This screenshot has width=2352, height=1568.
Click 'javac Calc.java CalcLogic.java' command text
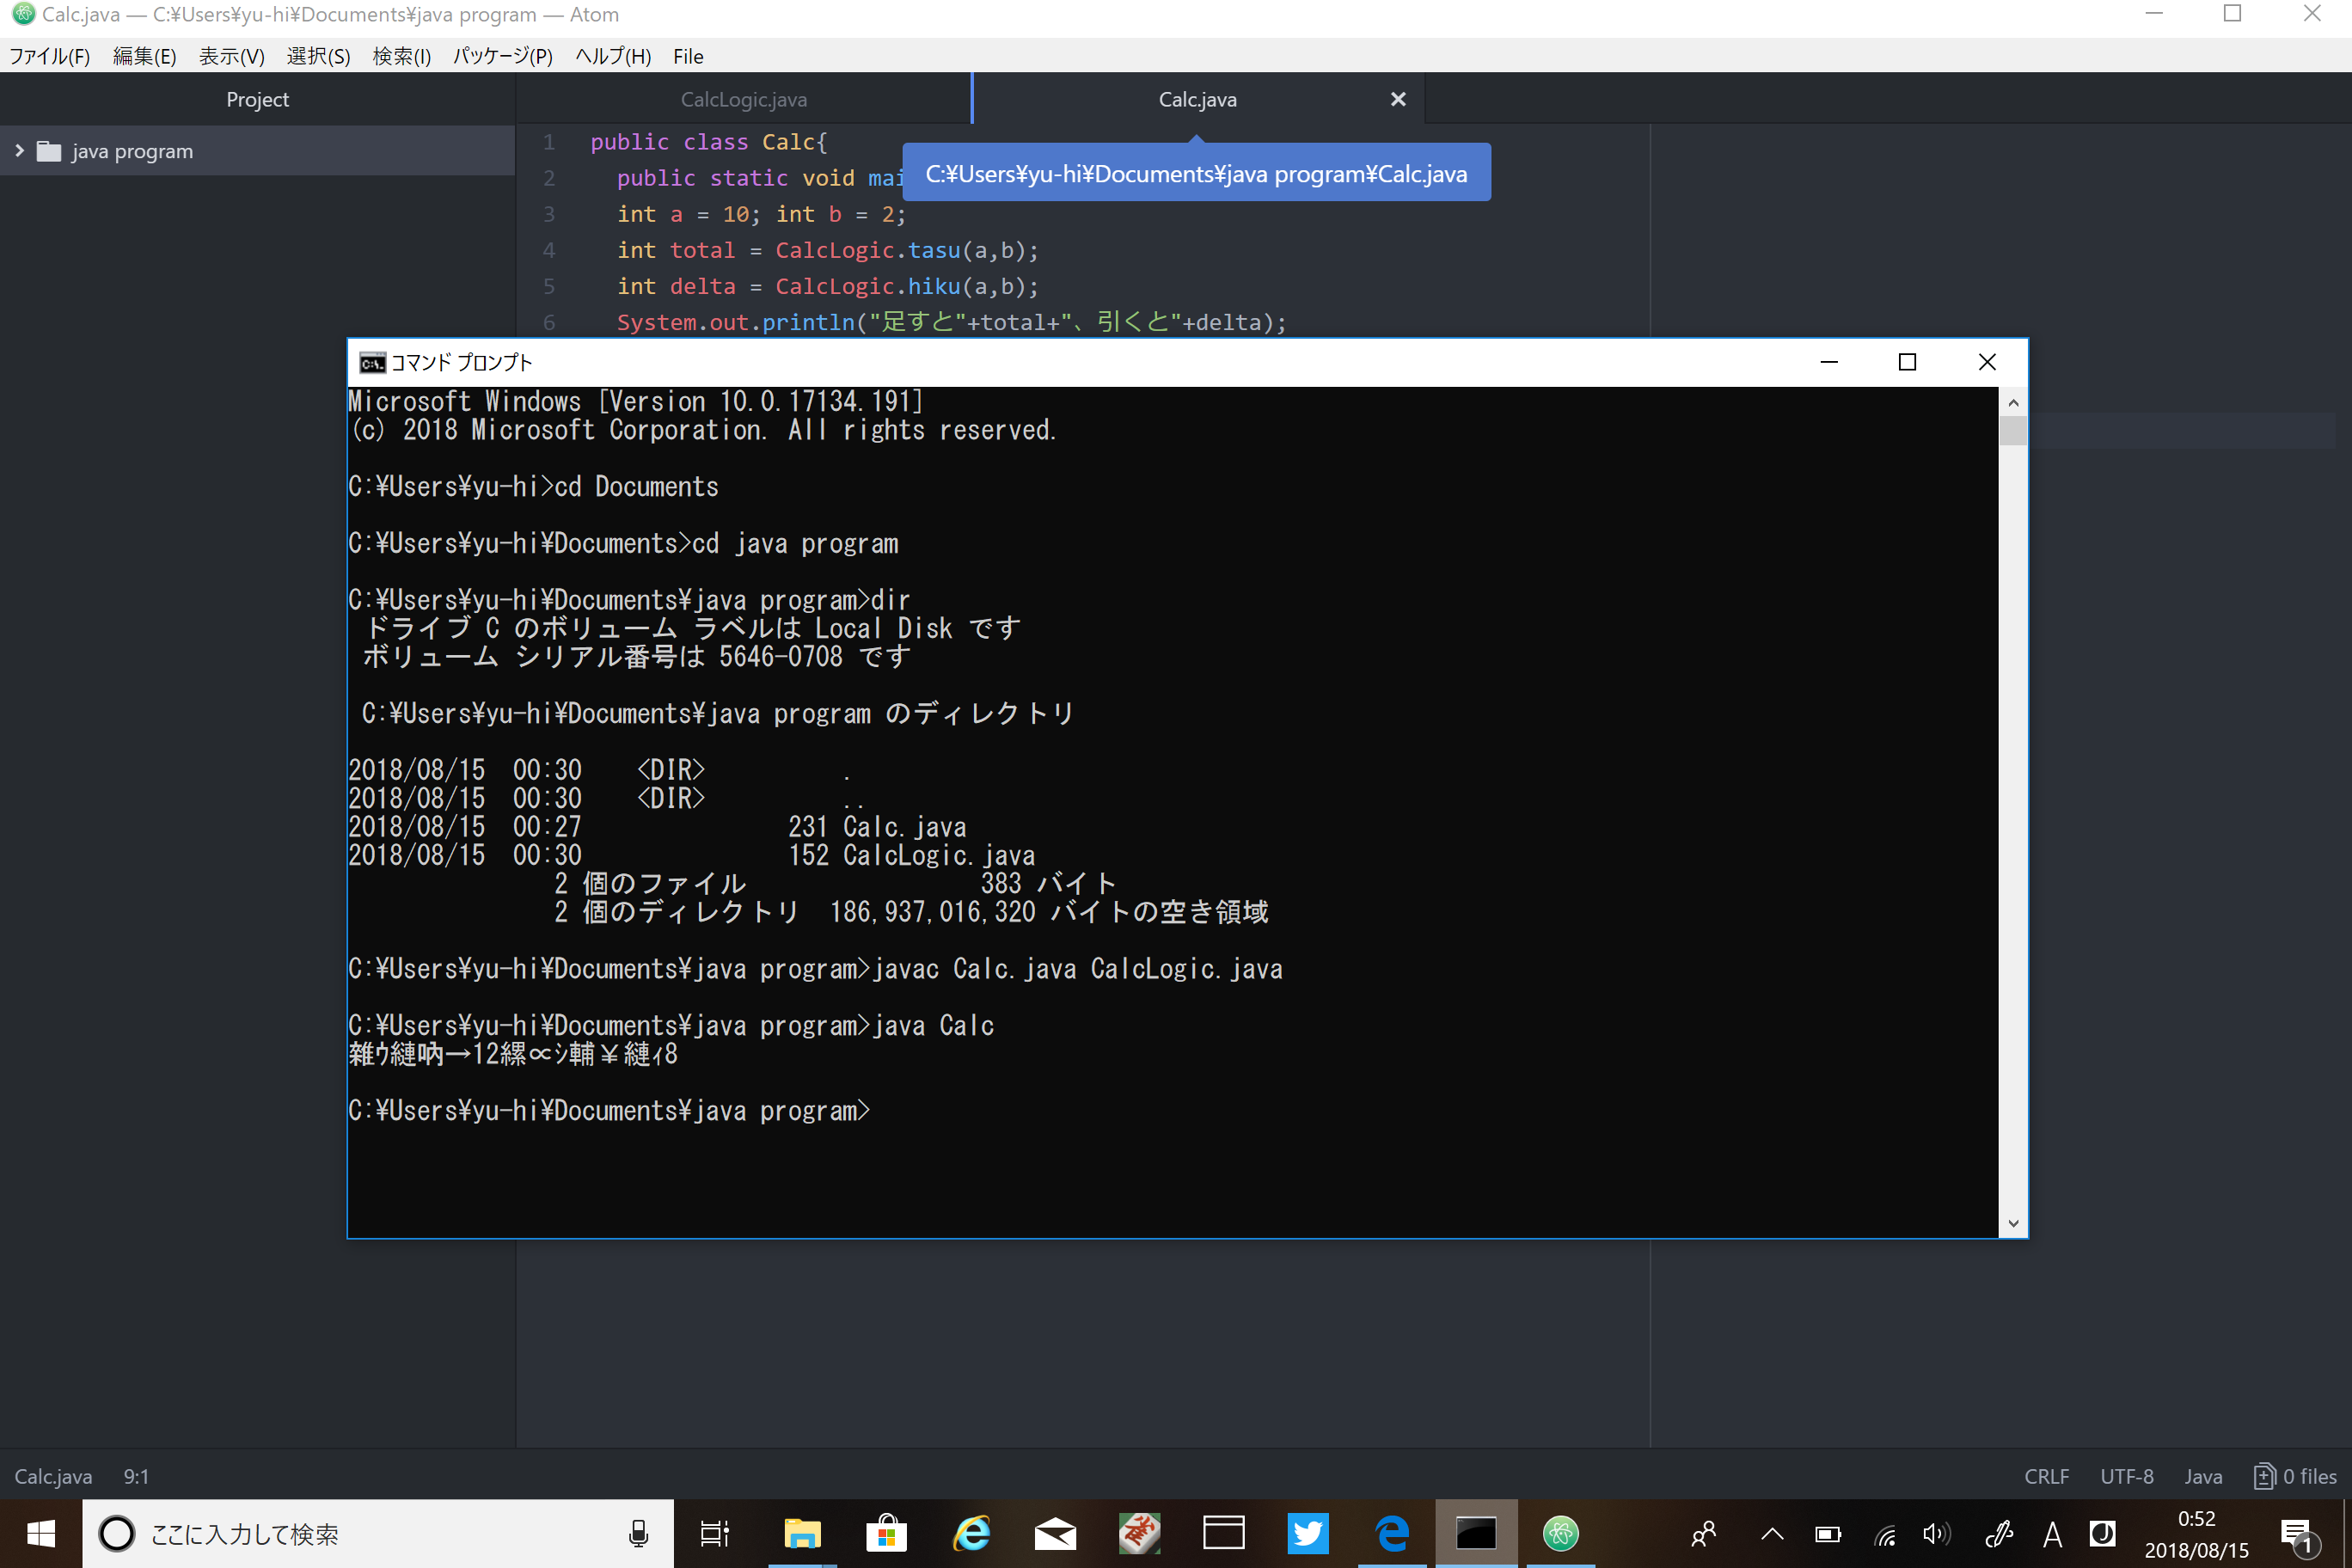[1077, 969]
